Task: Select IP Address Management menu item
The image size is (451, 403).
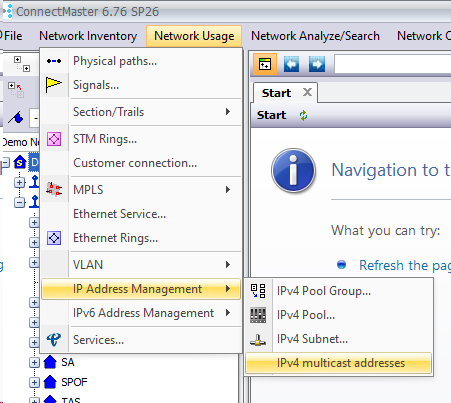Action: 141,289
